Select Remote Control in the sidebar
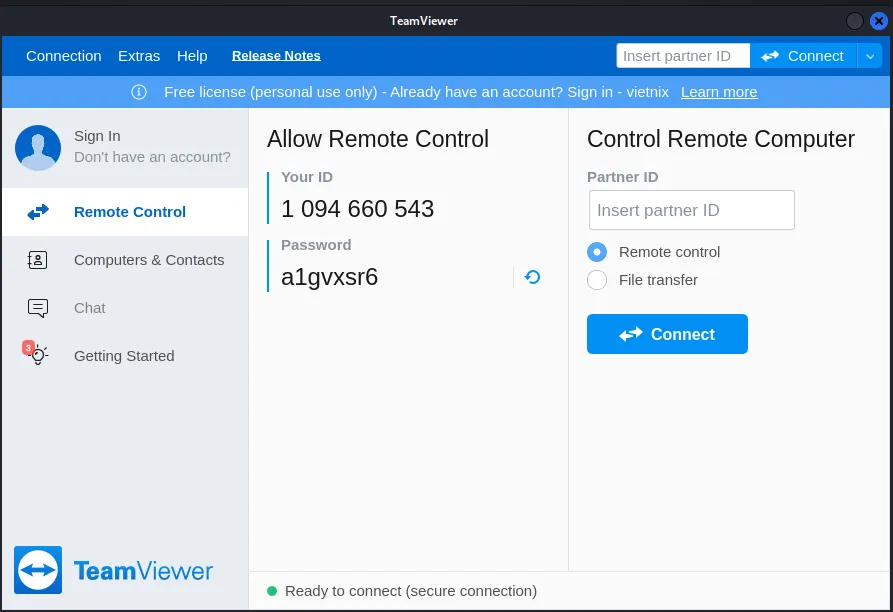Screen dimensions: 893x612 129,211
